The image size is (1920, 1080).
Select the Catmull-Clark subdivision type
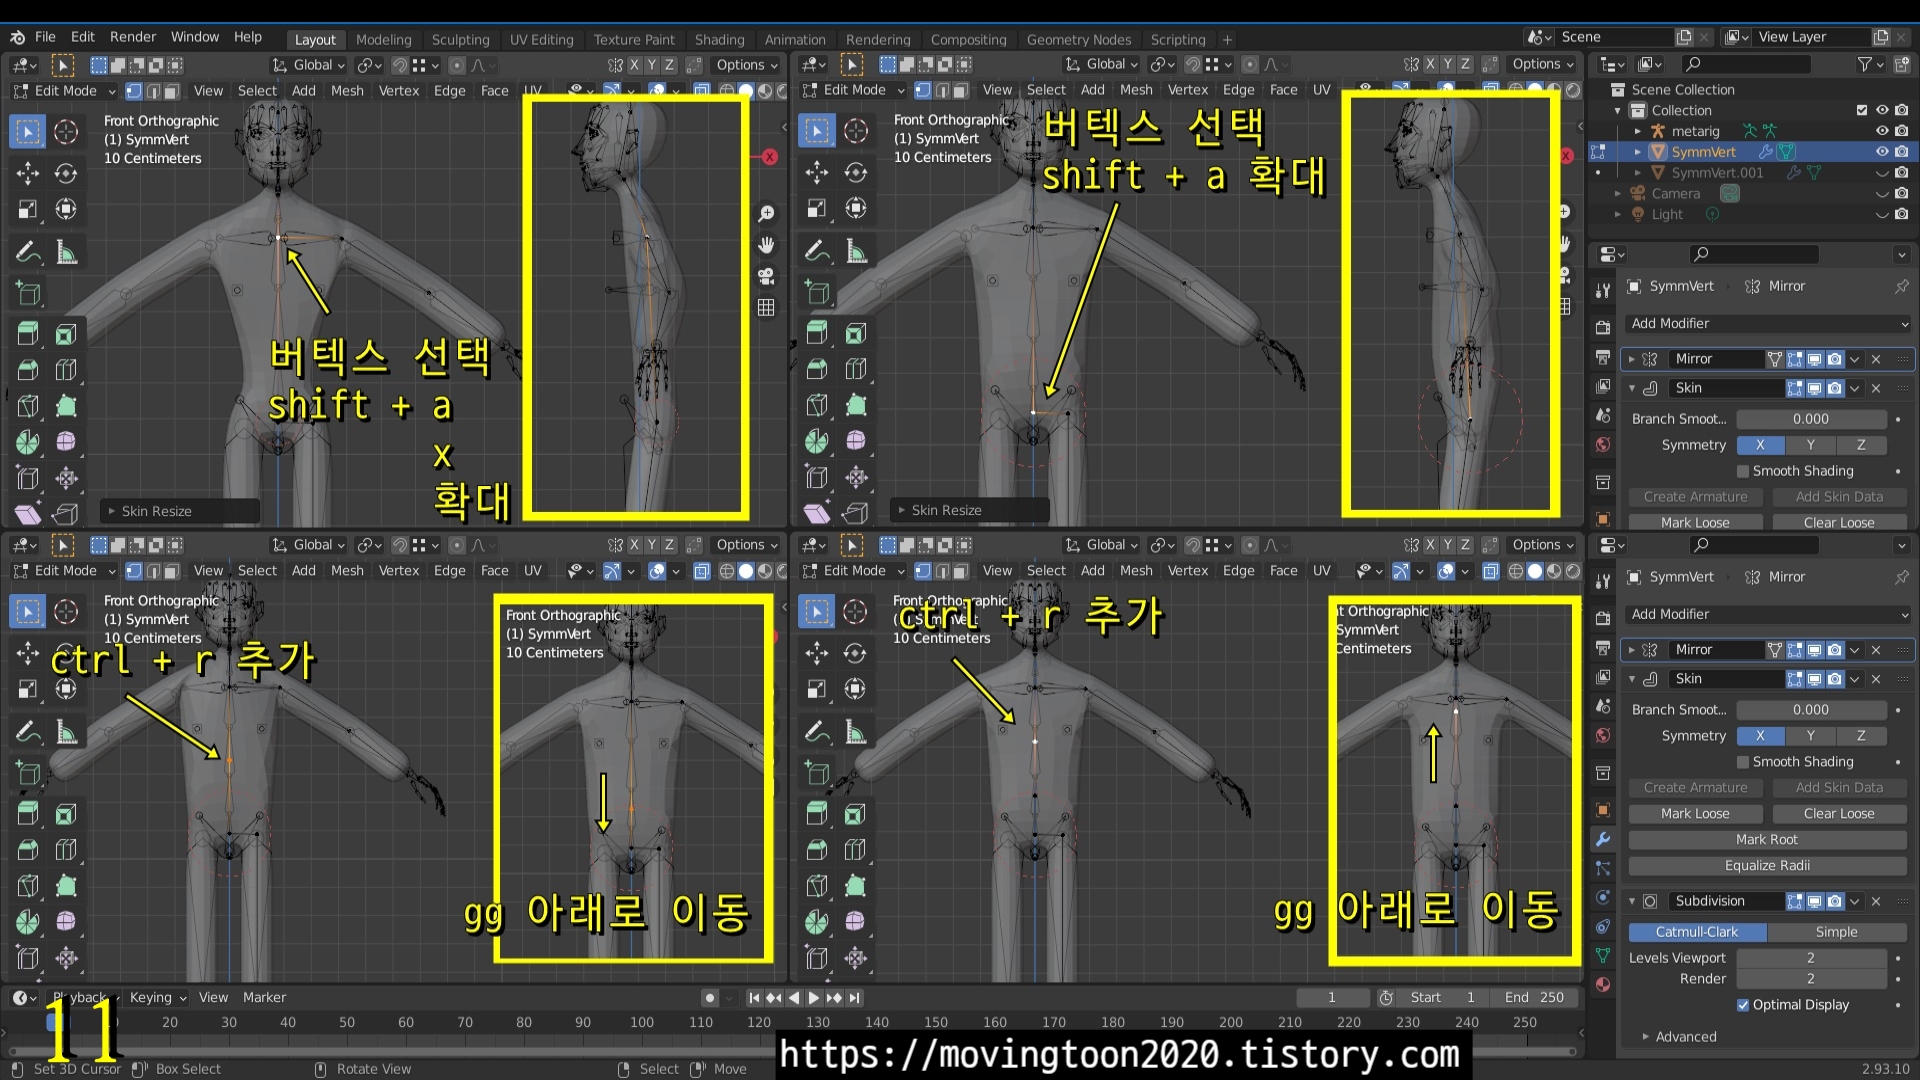click(x=1697, y=932)
